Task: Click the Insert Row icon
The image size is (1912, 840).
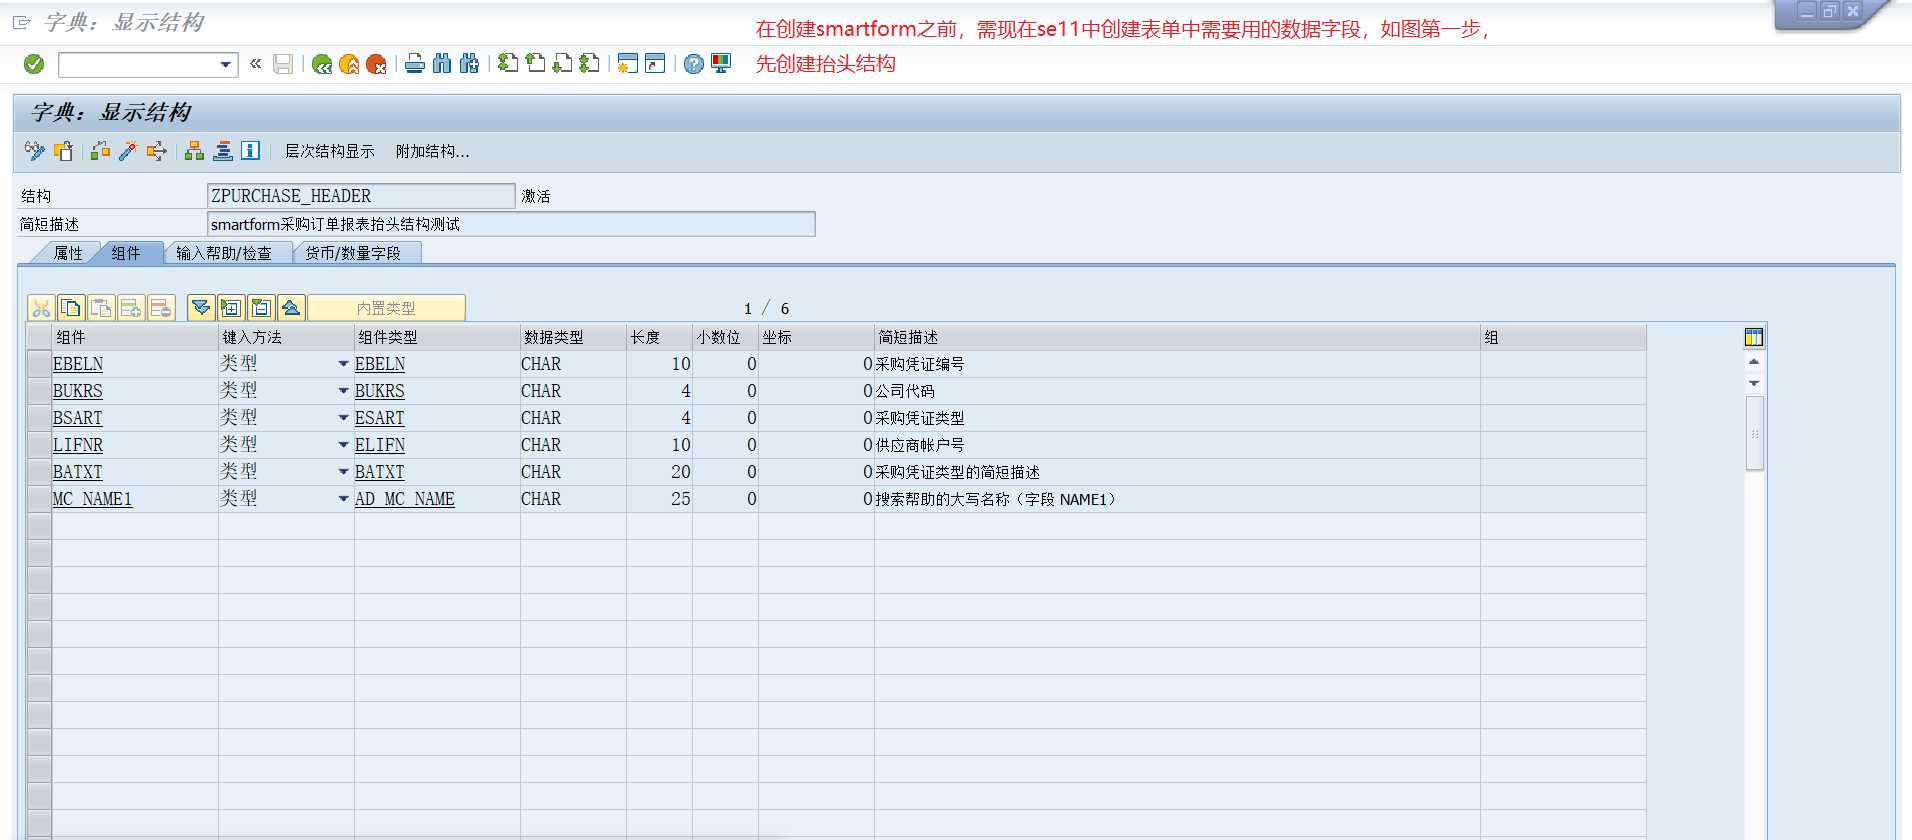Action: click(131, 308)
